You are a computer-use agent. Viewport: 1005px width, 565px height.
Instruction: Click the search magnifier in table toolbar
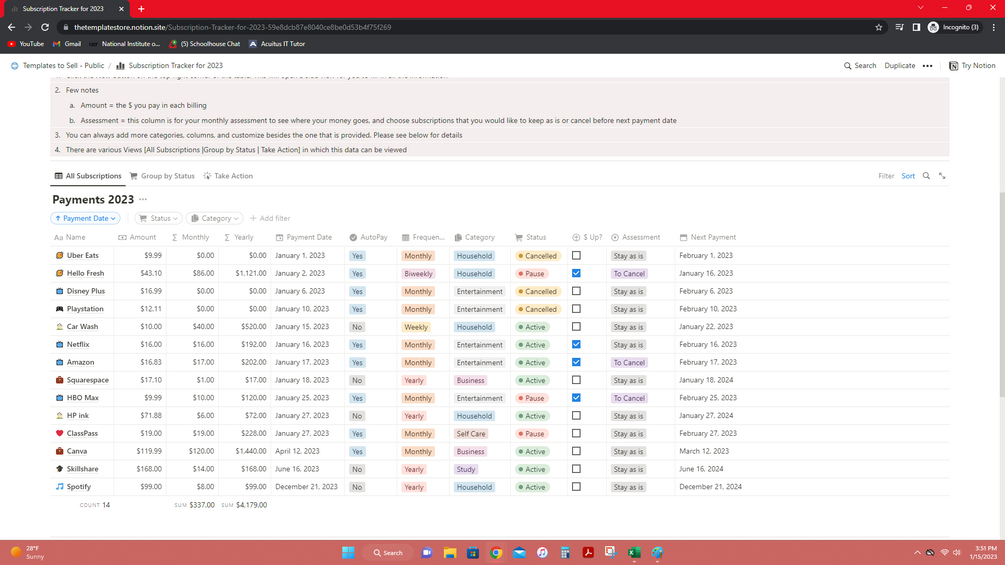tap(926, 176)
